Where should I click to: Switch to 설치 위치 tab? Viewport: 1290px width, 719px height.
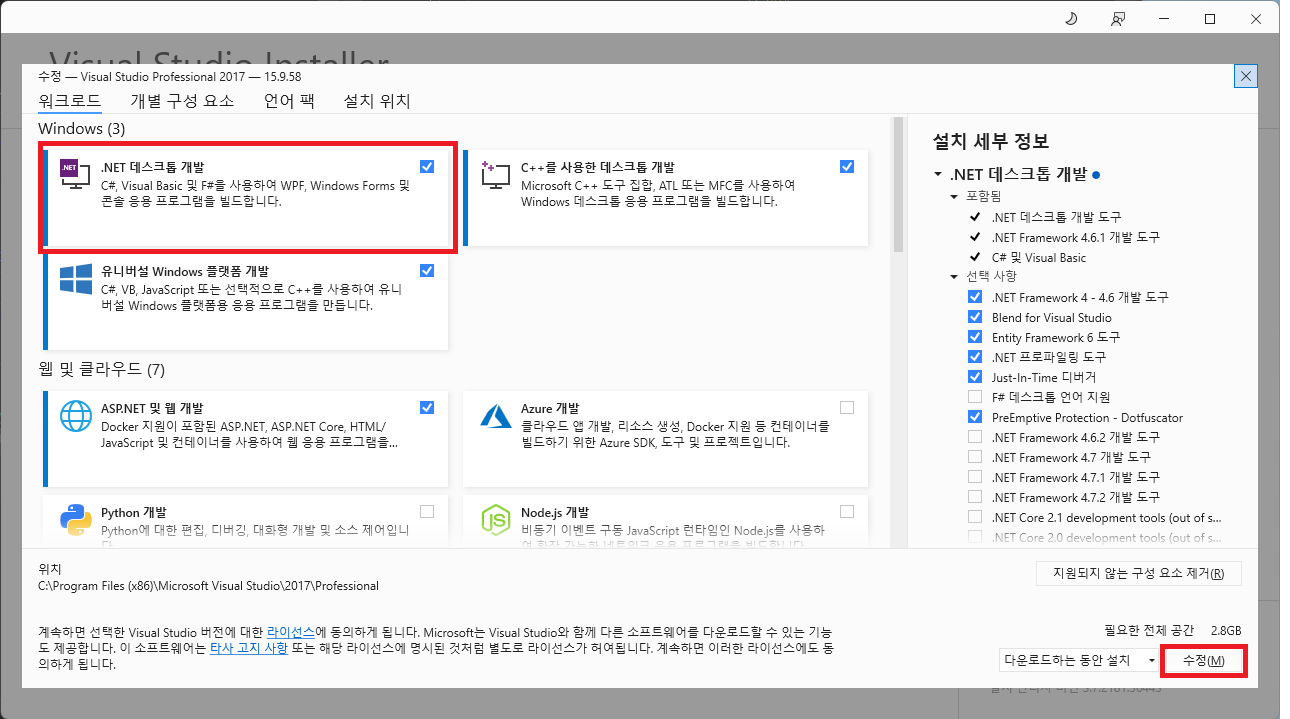[377, 101]
